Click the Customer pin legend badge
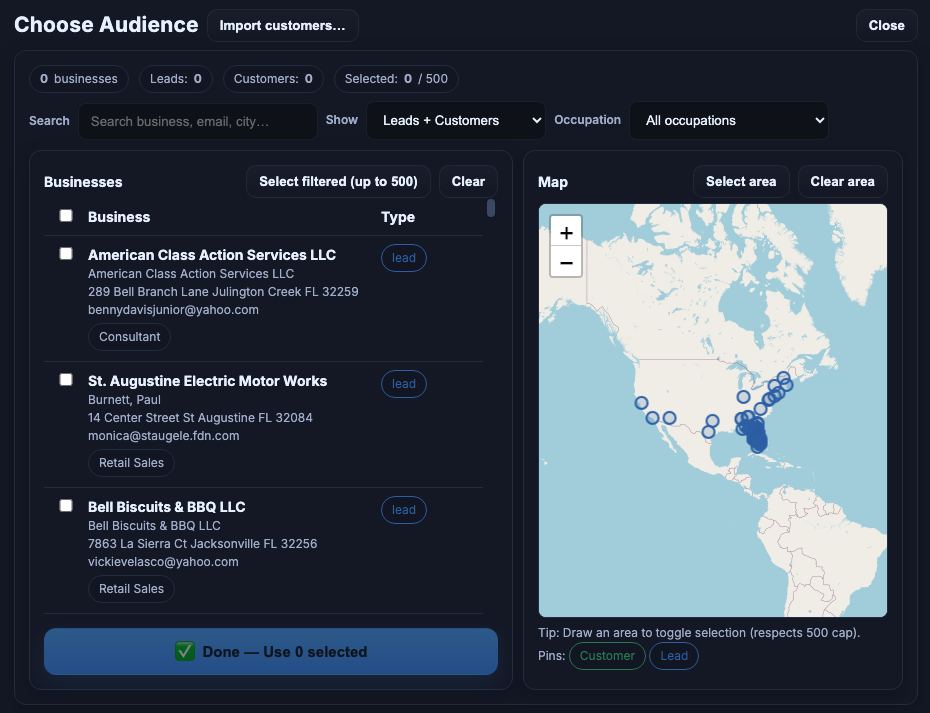930x713 pixels. 607,655
